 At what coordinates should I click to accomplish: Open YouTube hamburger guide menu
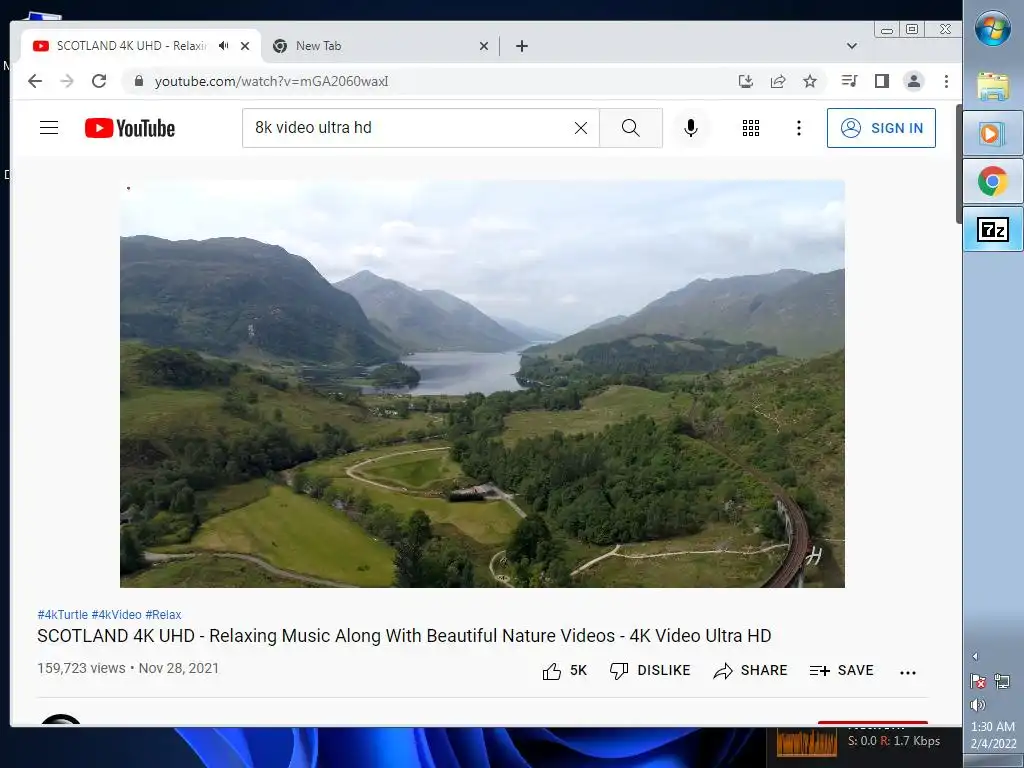click(49, 127)
